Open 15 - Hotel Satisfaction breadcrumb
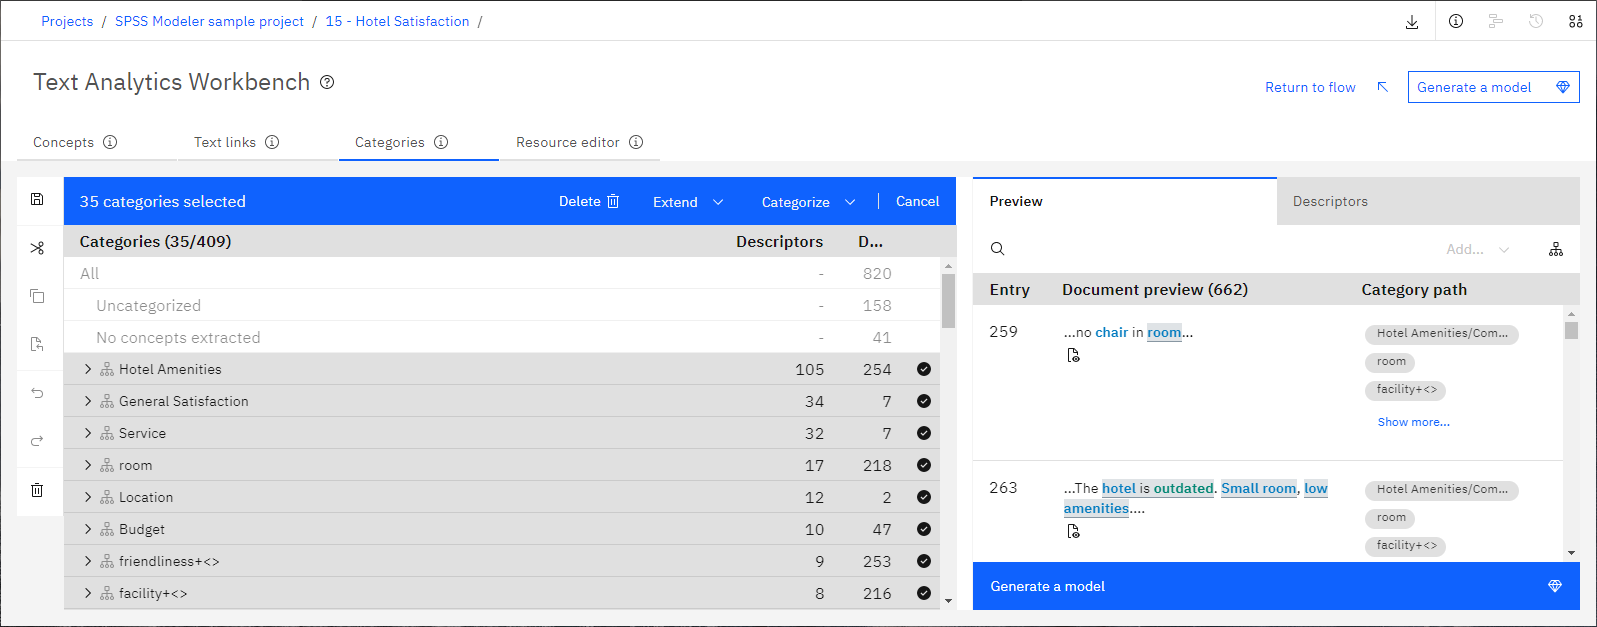The image size is (1597, 627). click(397, 21)
